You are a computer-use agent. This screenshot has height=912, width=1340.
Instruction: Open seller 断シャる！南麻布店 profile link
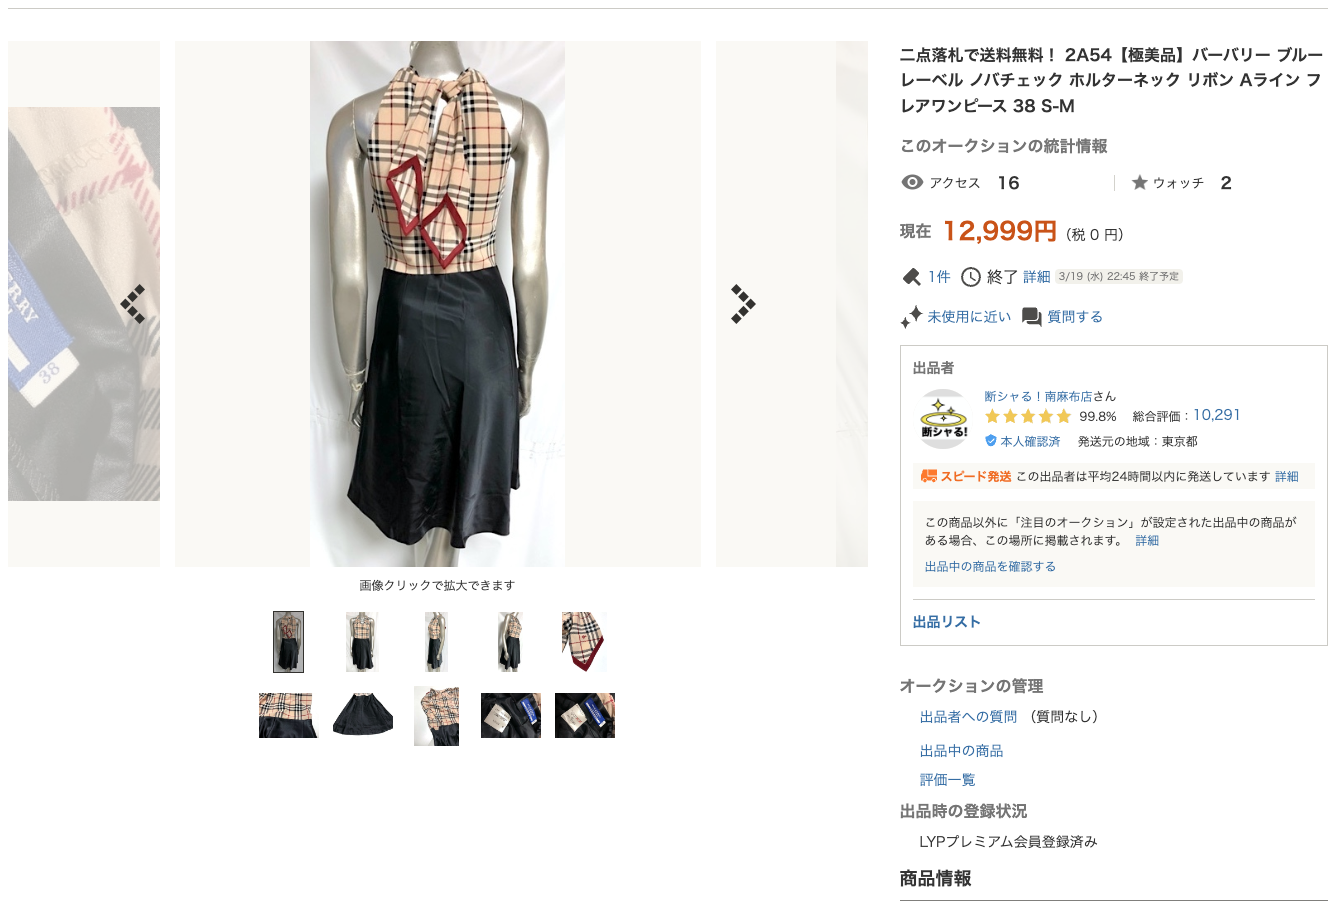click(x=1037, y=396)
